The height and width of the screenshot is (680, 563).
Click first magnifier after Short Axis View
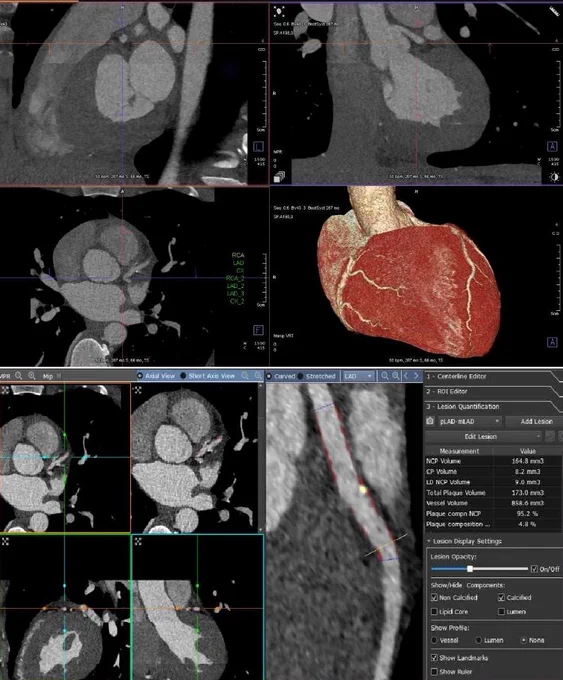tap(245, 376)
